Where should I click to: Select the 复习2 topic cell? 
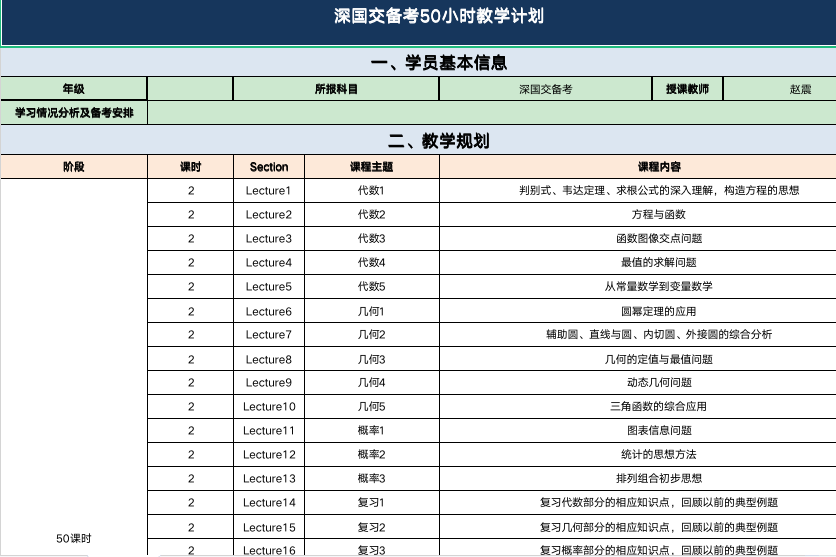[372, 527]
